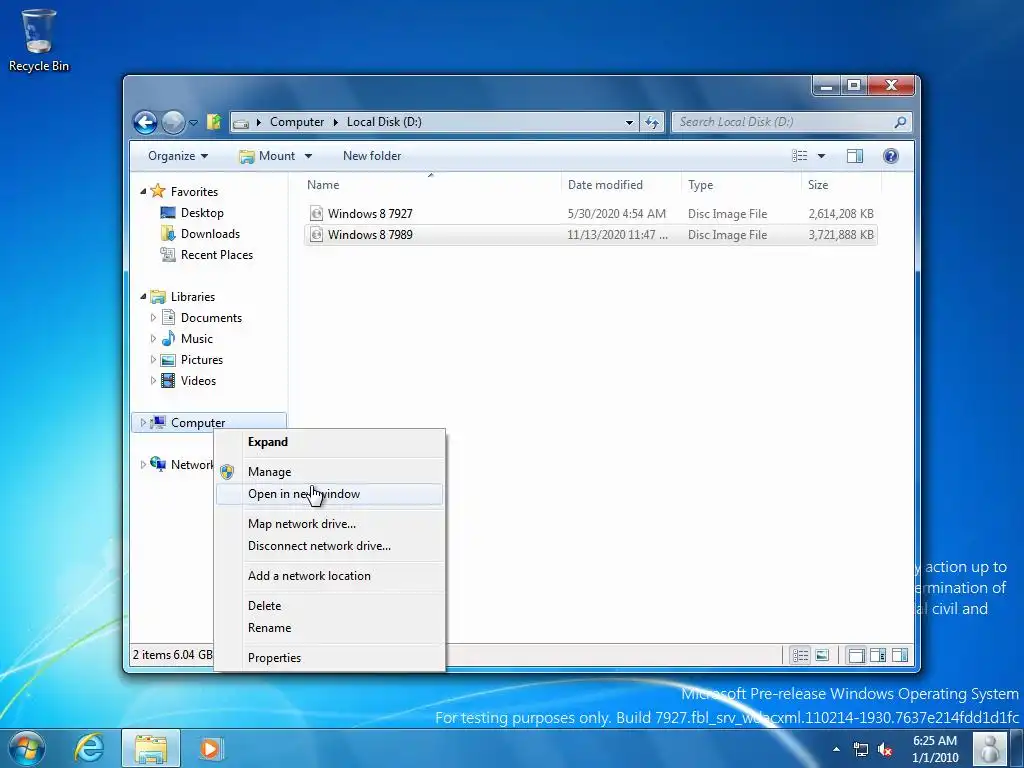Image resolution: width=1024 pixels, height=768 pixels.
Task: Open the Mount dropdown arrow
Action: click(308, 156)
